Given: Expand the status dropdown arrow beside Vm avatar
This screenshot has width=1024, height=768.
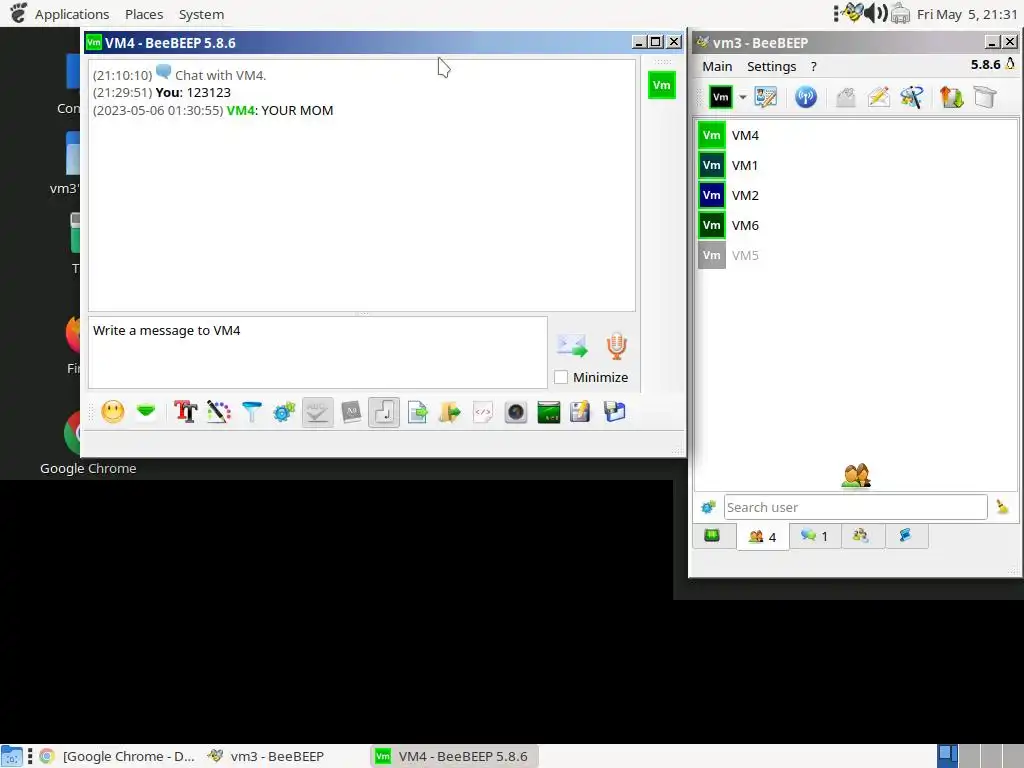Looking at the screenshot, I should [743, 97].
